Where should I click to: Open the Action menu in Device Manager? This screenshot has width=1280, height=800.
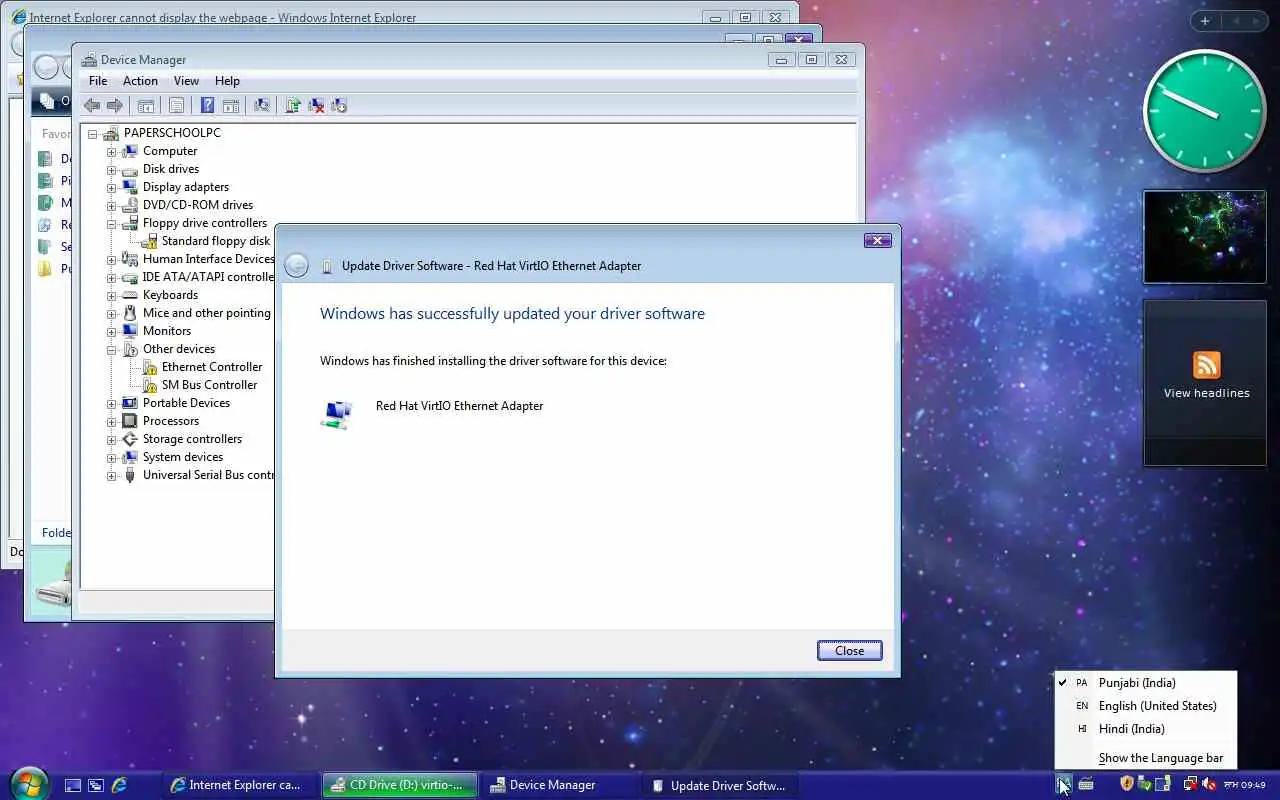coord(140,81)
